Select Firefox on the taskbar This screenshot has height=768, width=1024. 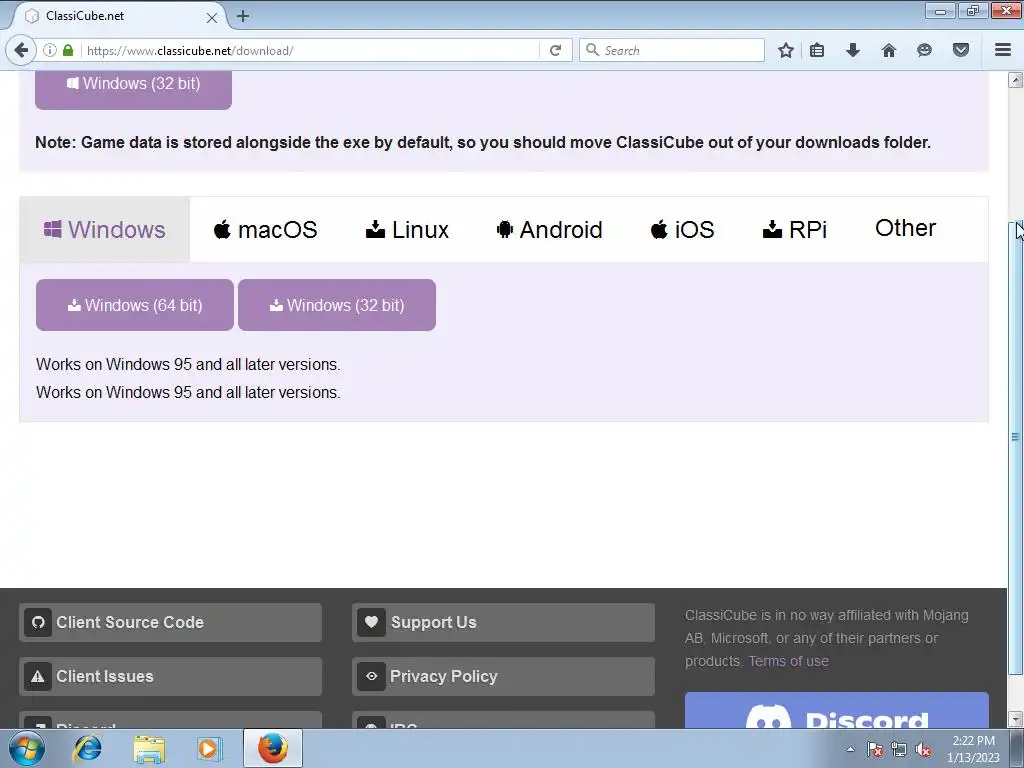coord(272,748)
